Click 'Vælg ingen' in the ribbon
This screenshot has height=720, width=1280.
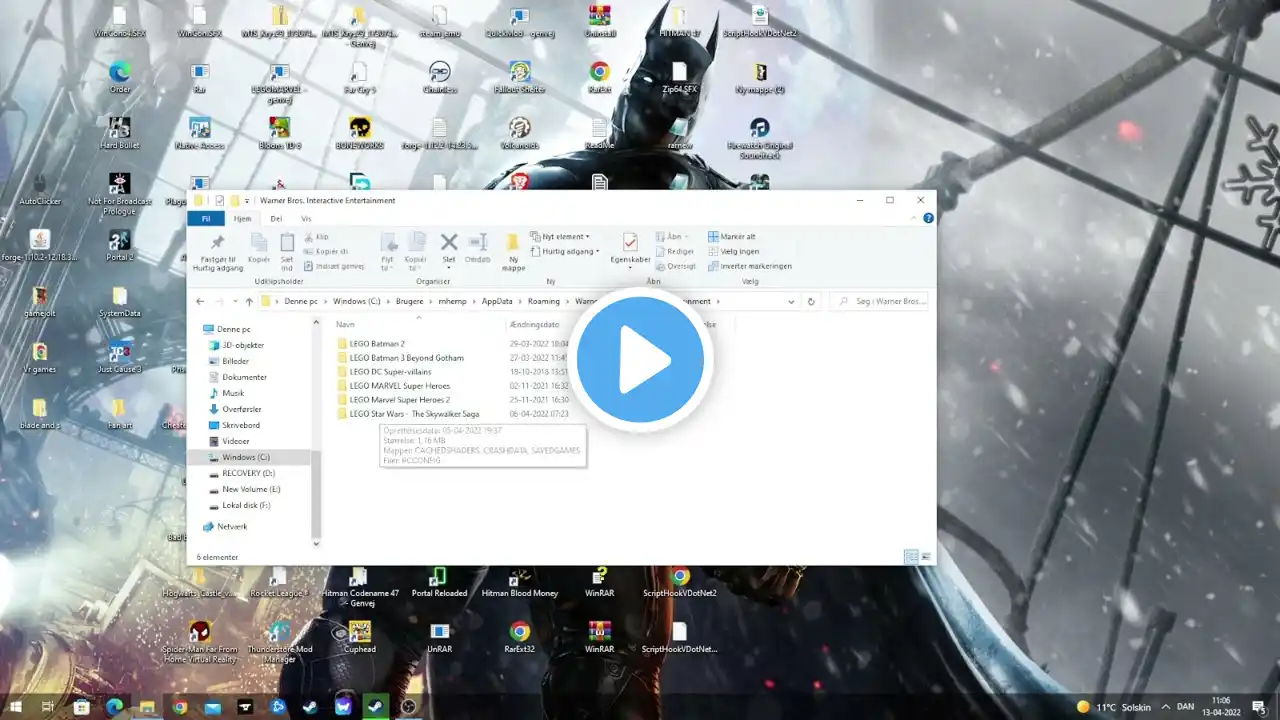tap(733, 251)
